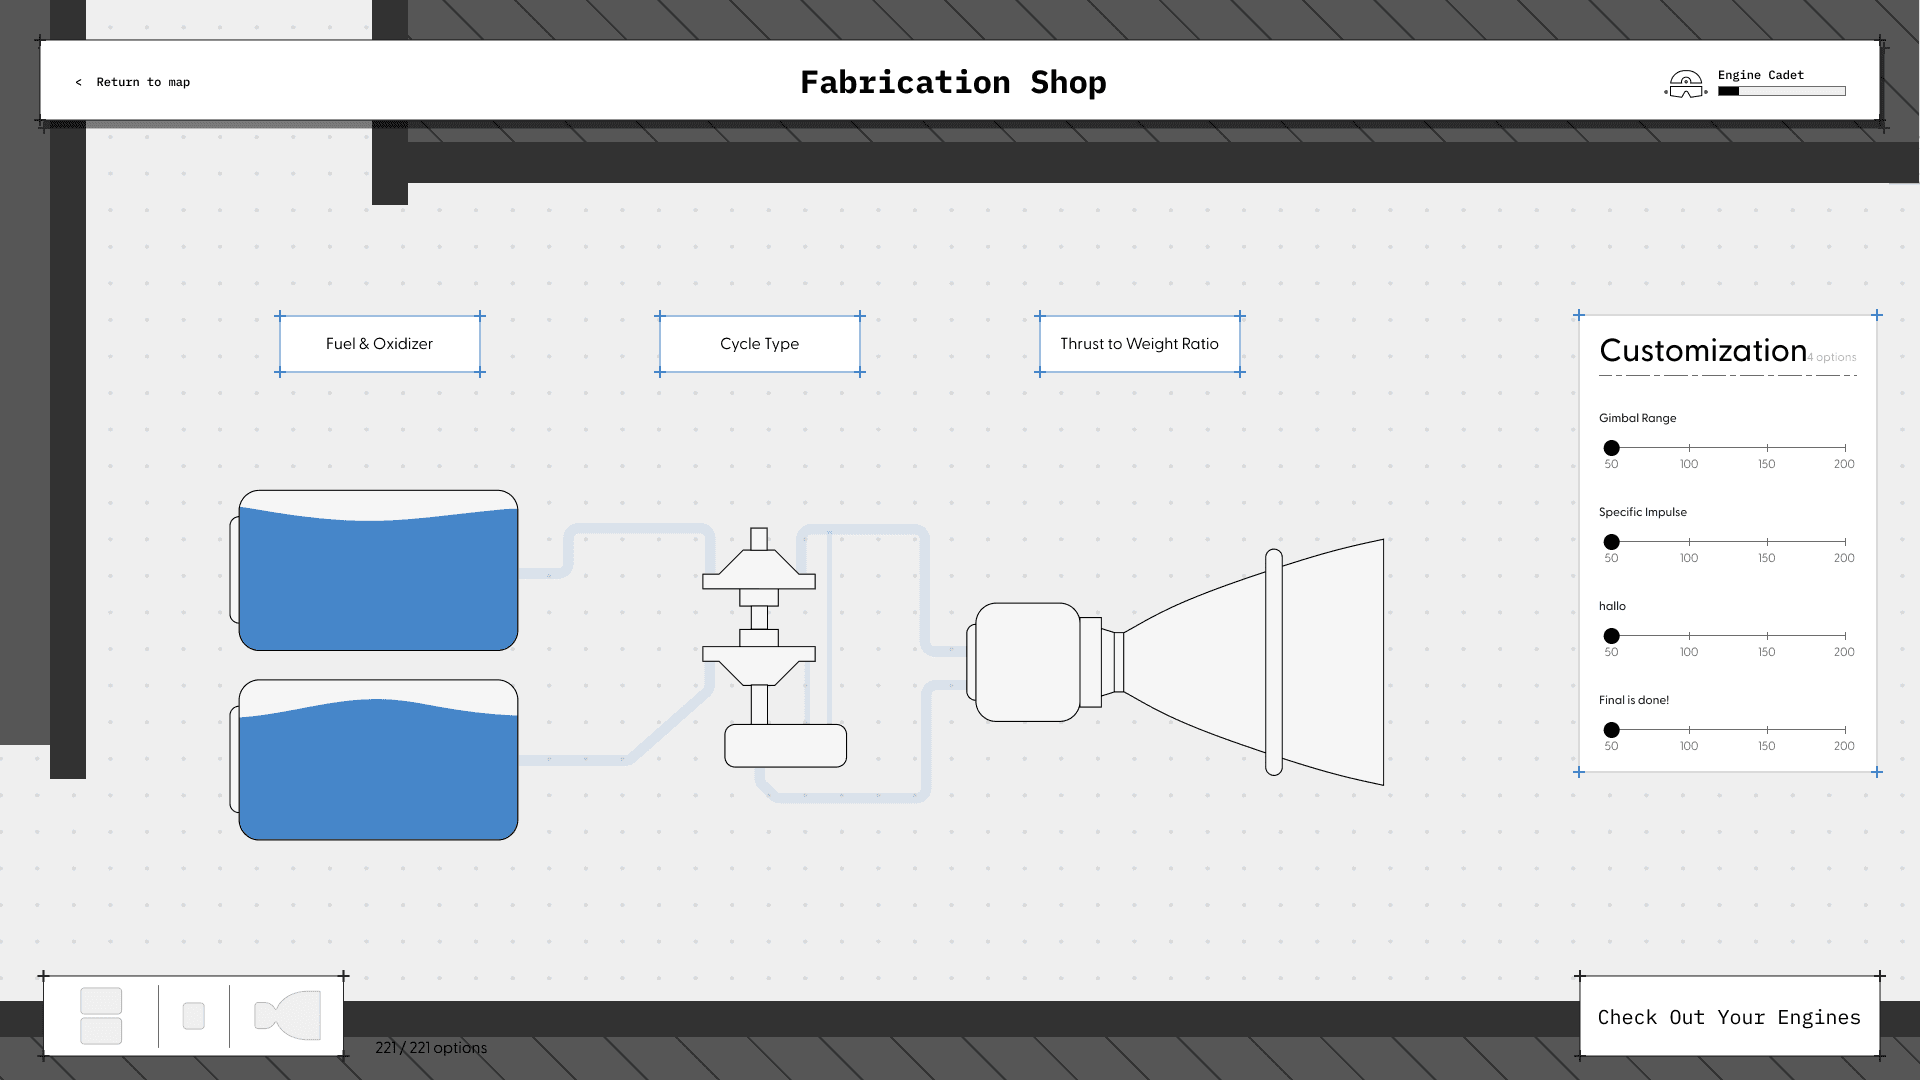1920x1080 pixels.
Task: Select the Cycle Type section label
Action: (x=758, y=343)
